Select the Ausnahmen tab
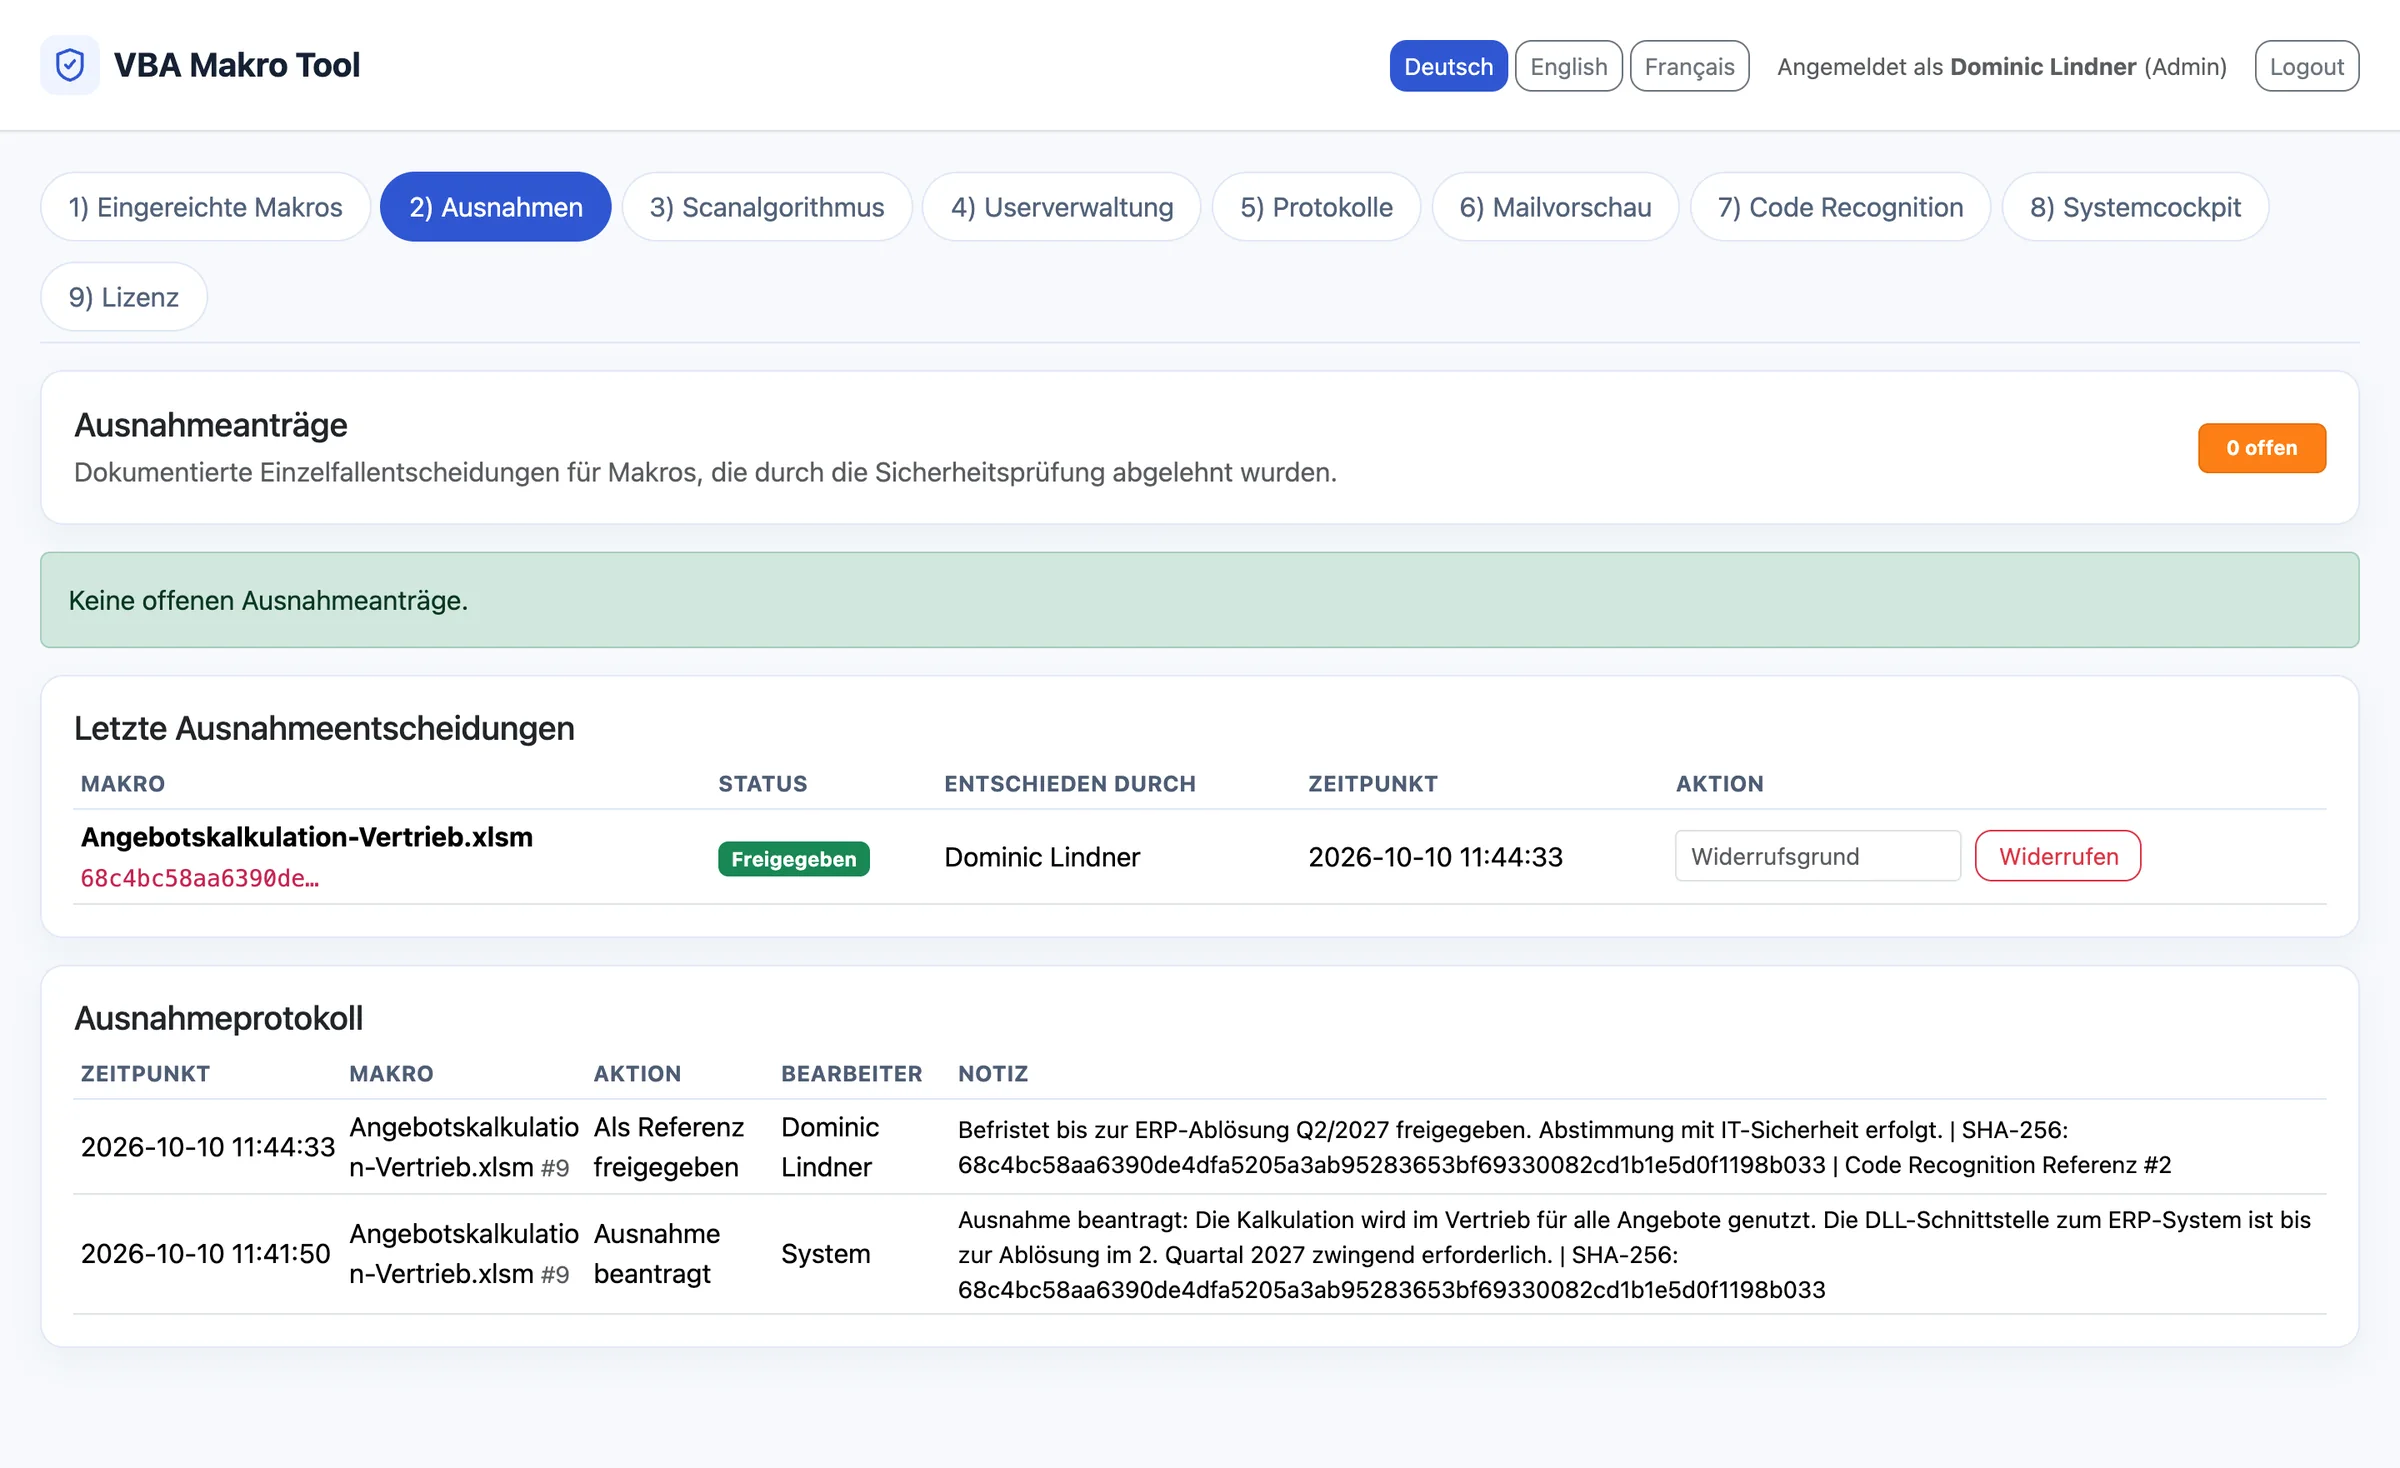 495,207
